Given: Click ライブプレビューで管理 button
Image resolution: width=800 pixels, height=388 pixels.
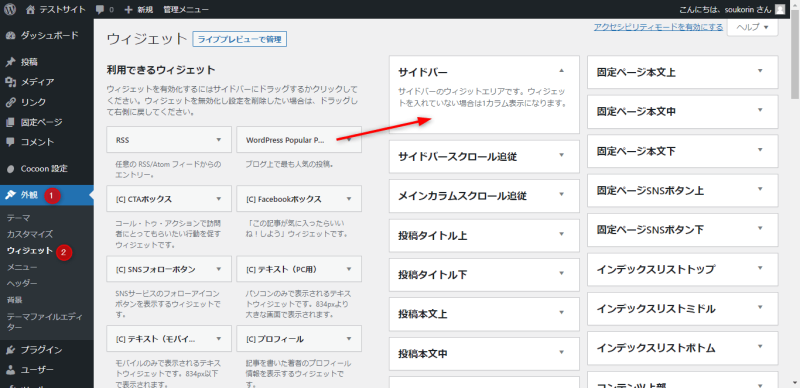Looking at the screenshot, I should tap(239, 39).
